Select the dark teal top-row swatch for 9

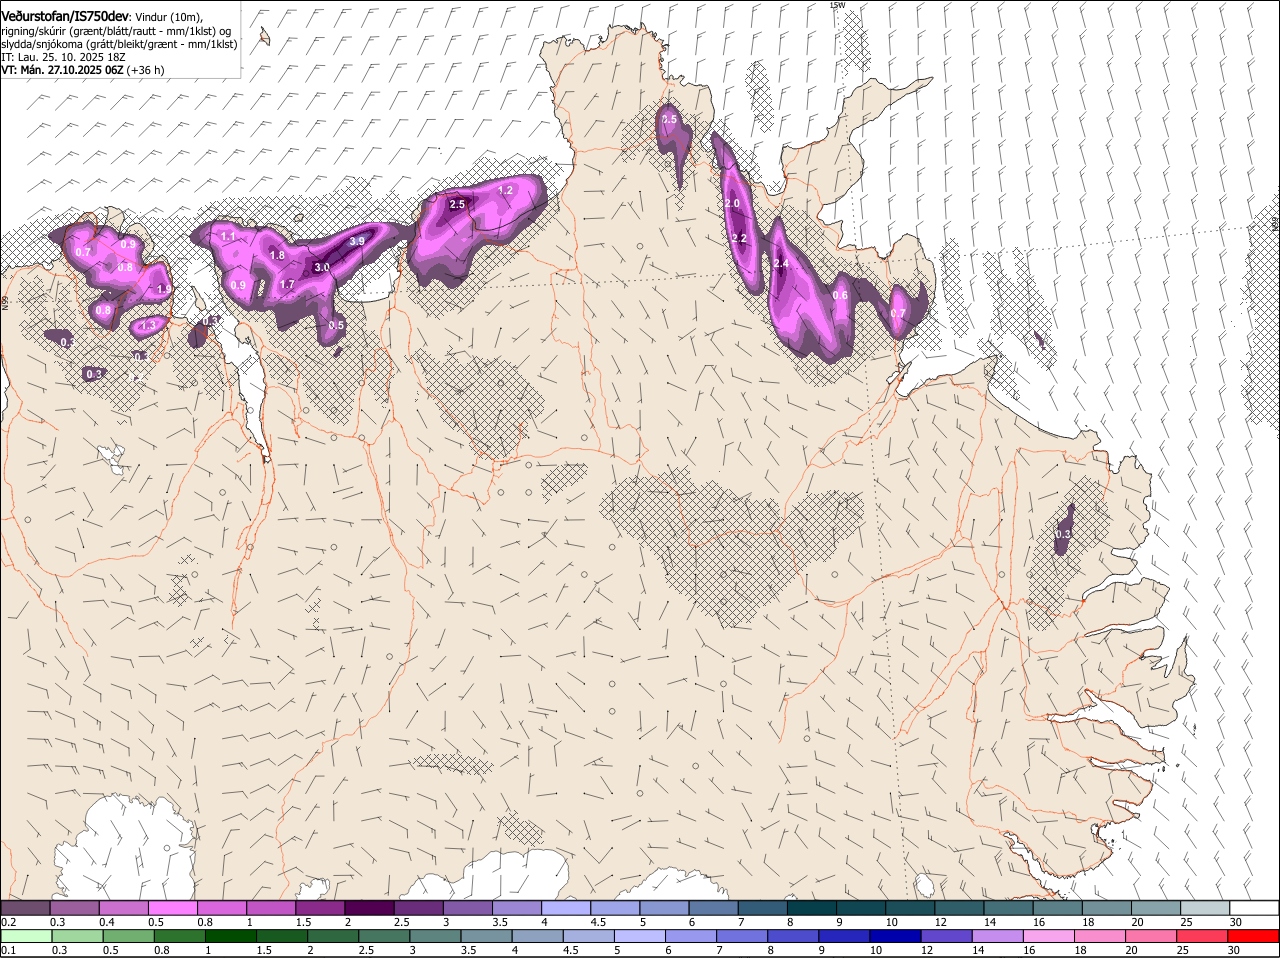(862, 907)
